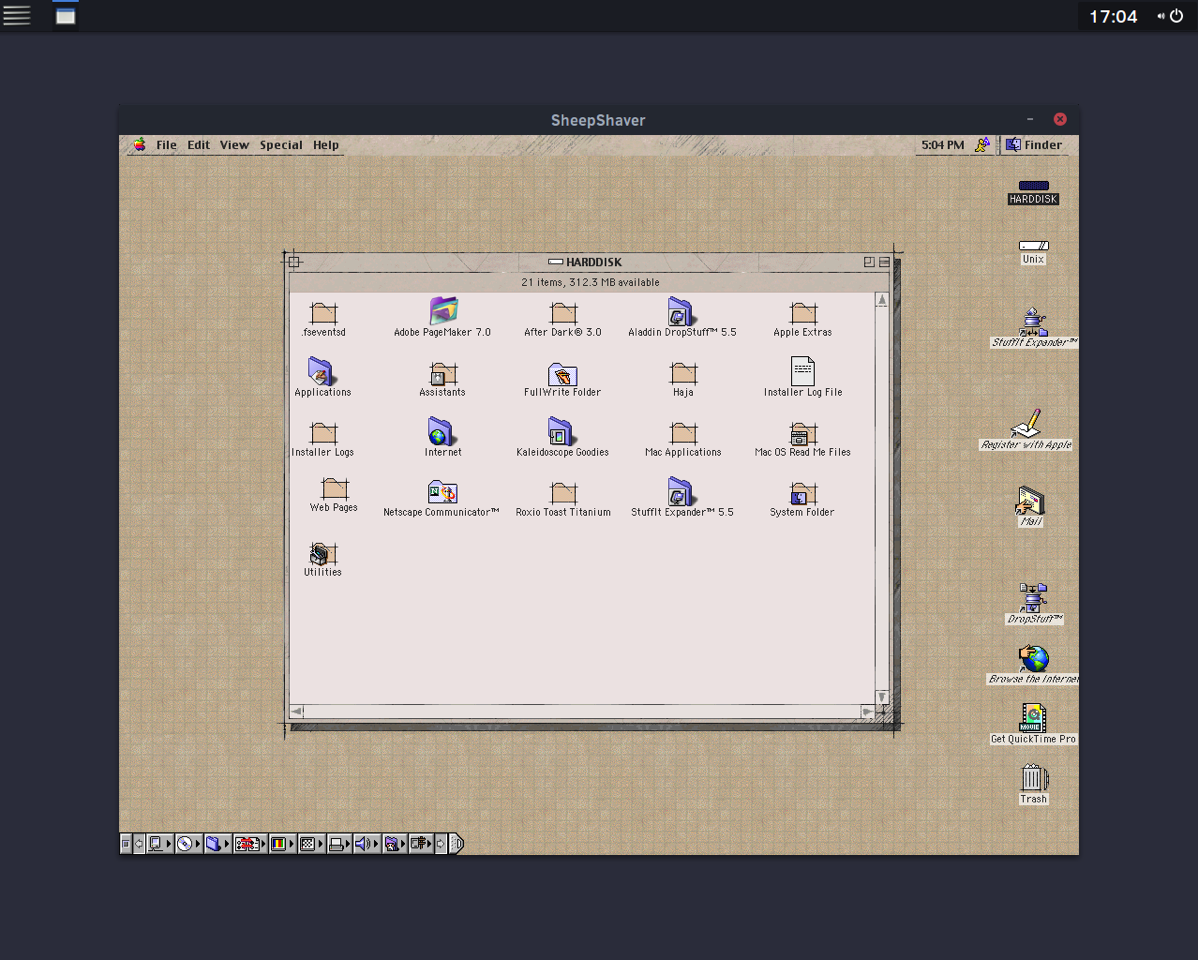Open the printer selector strip module

tap(339, 843)
